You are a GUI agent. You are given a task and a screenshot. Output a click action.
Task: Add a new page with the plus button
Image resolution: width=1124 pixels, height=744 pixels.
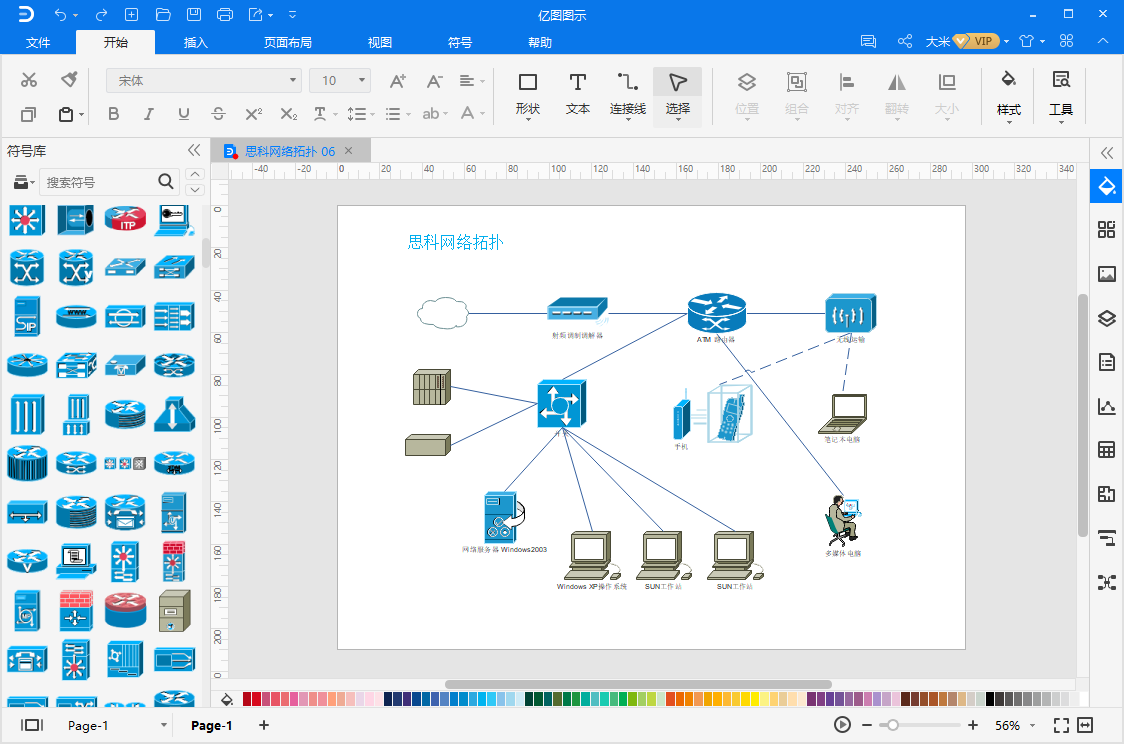264,725
